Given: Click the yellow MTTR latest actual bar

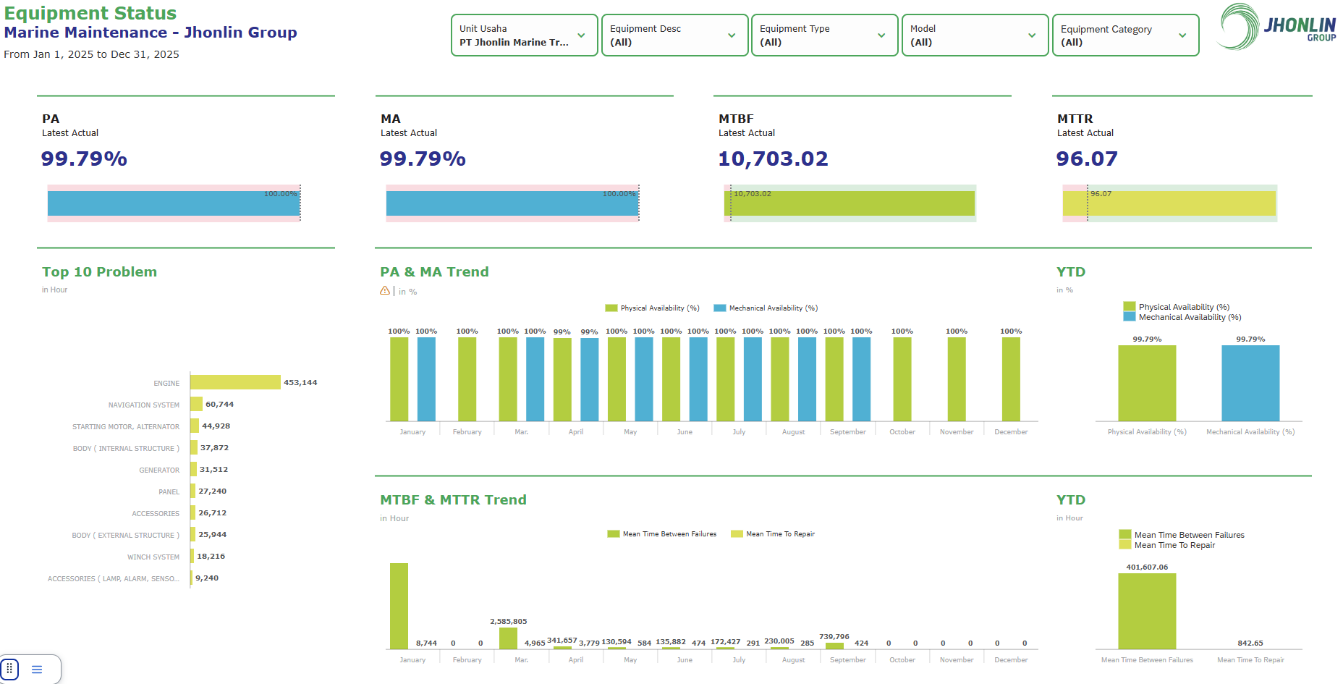Looking at the screenshot, I should 1169,203.
